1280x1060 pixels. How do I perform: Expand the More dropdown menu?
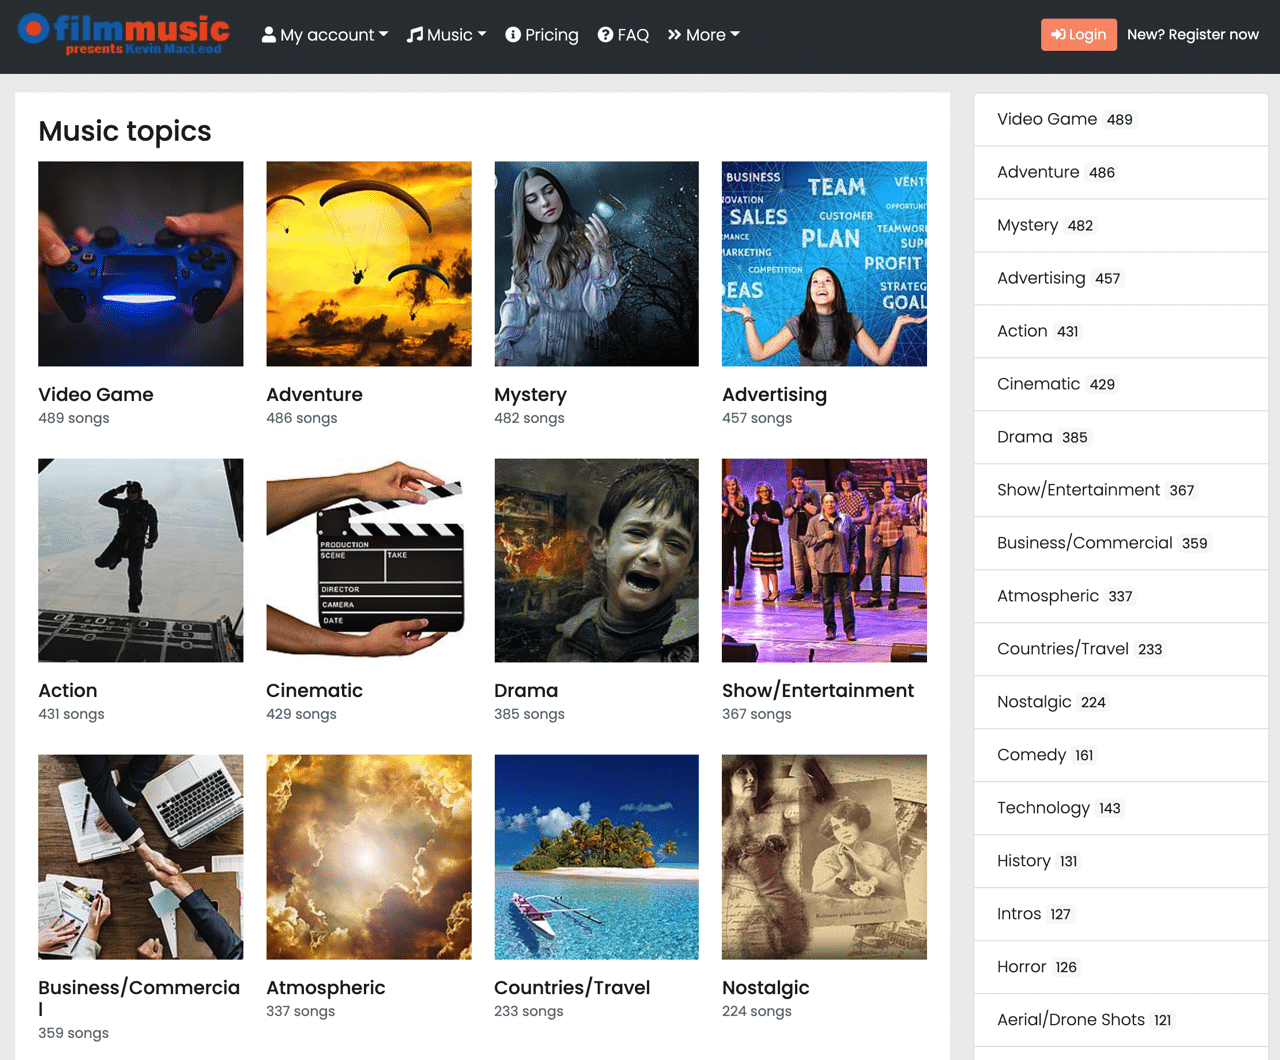coord(704,35)
